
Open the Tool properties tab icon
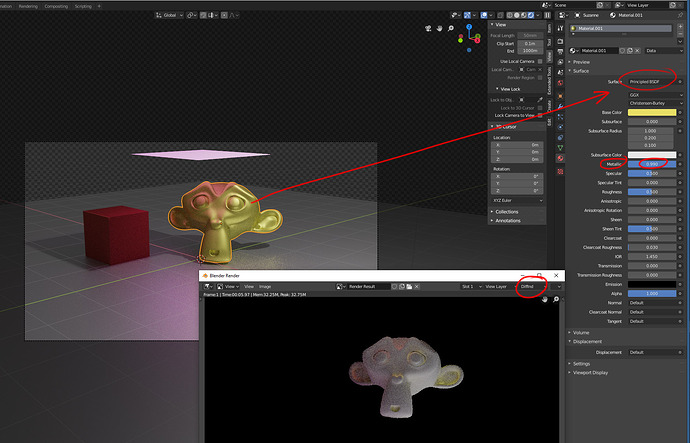(560, 29)
